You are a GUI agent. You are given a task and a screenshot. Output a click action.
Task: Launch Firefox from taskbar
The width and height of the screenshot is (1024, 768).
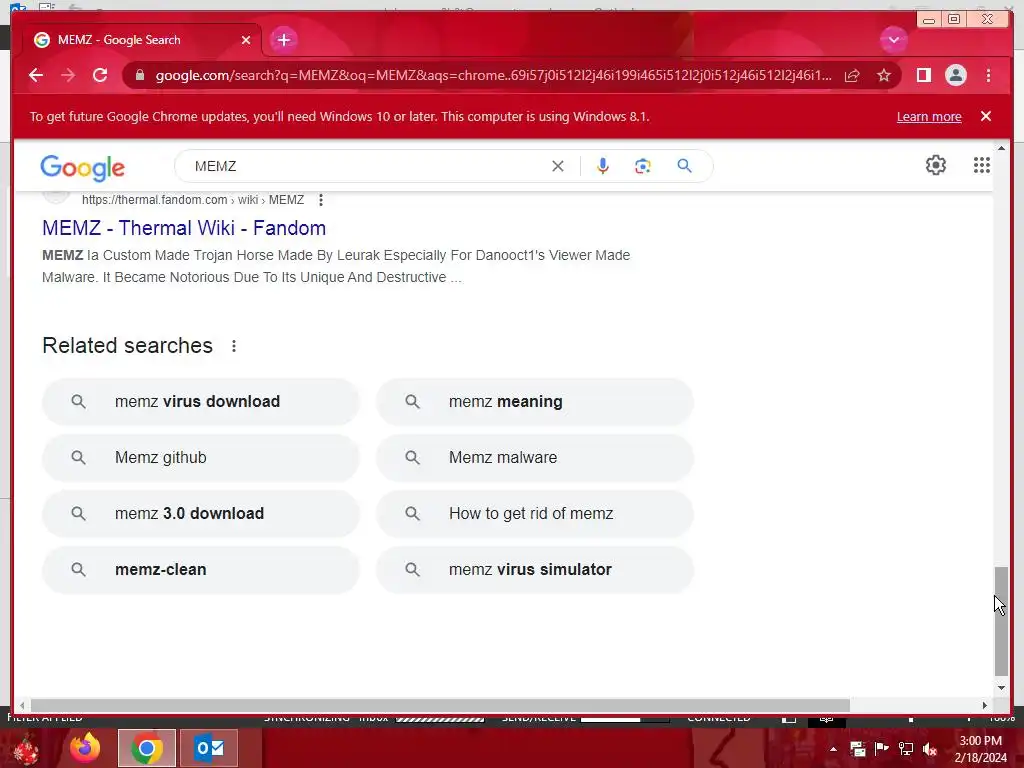pyautogui.click(x=85, y=748)
